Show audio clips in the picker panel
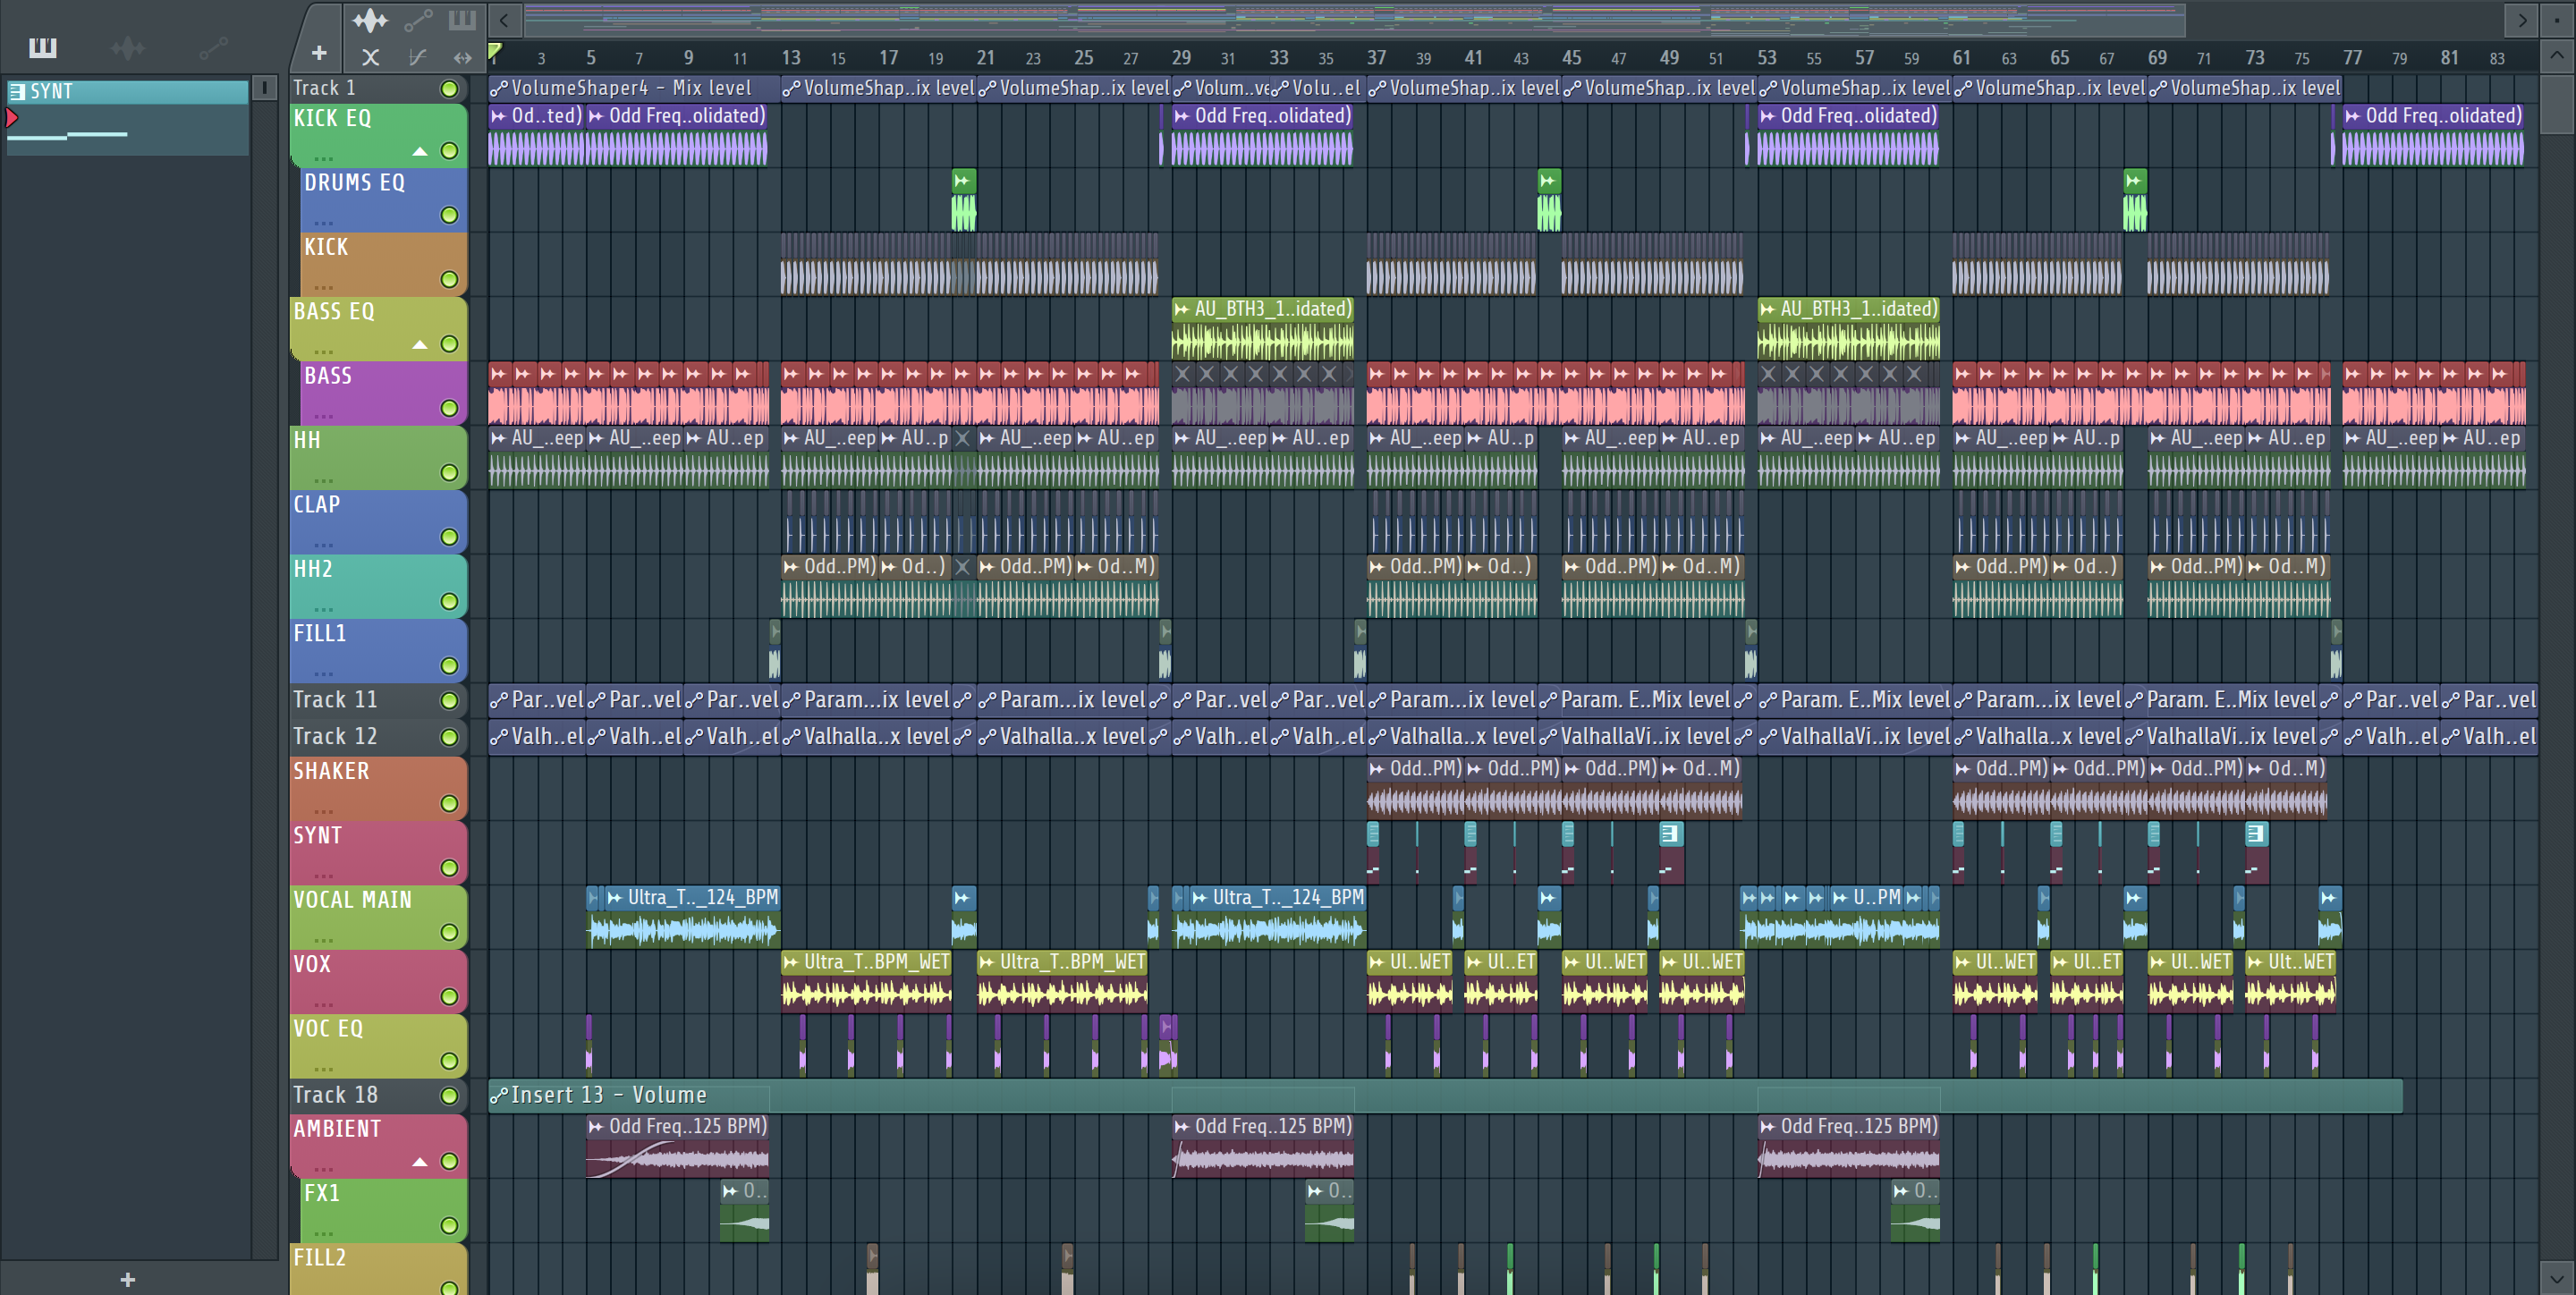Viewport: 2576px width, 1295px height. pos(128,47)
